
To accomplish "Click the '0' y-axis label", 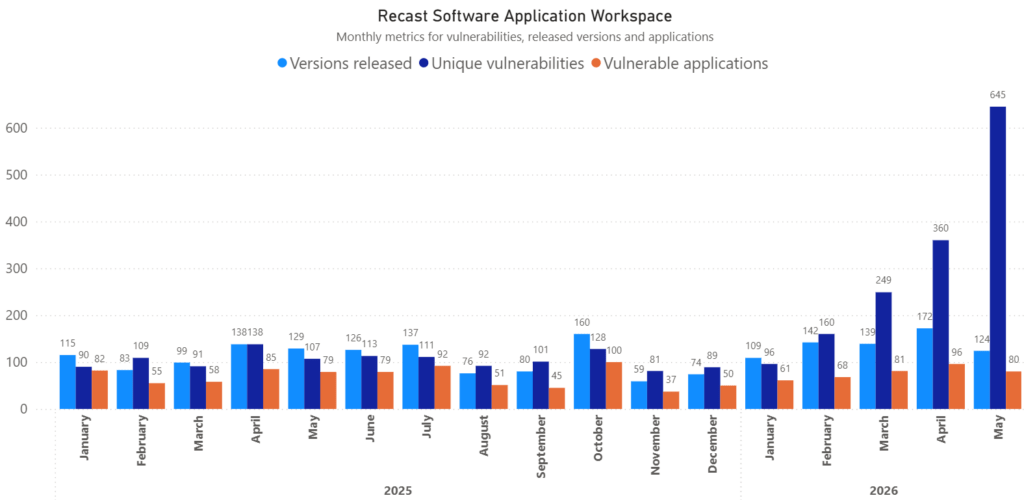I will [22, 409].
